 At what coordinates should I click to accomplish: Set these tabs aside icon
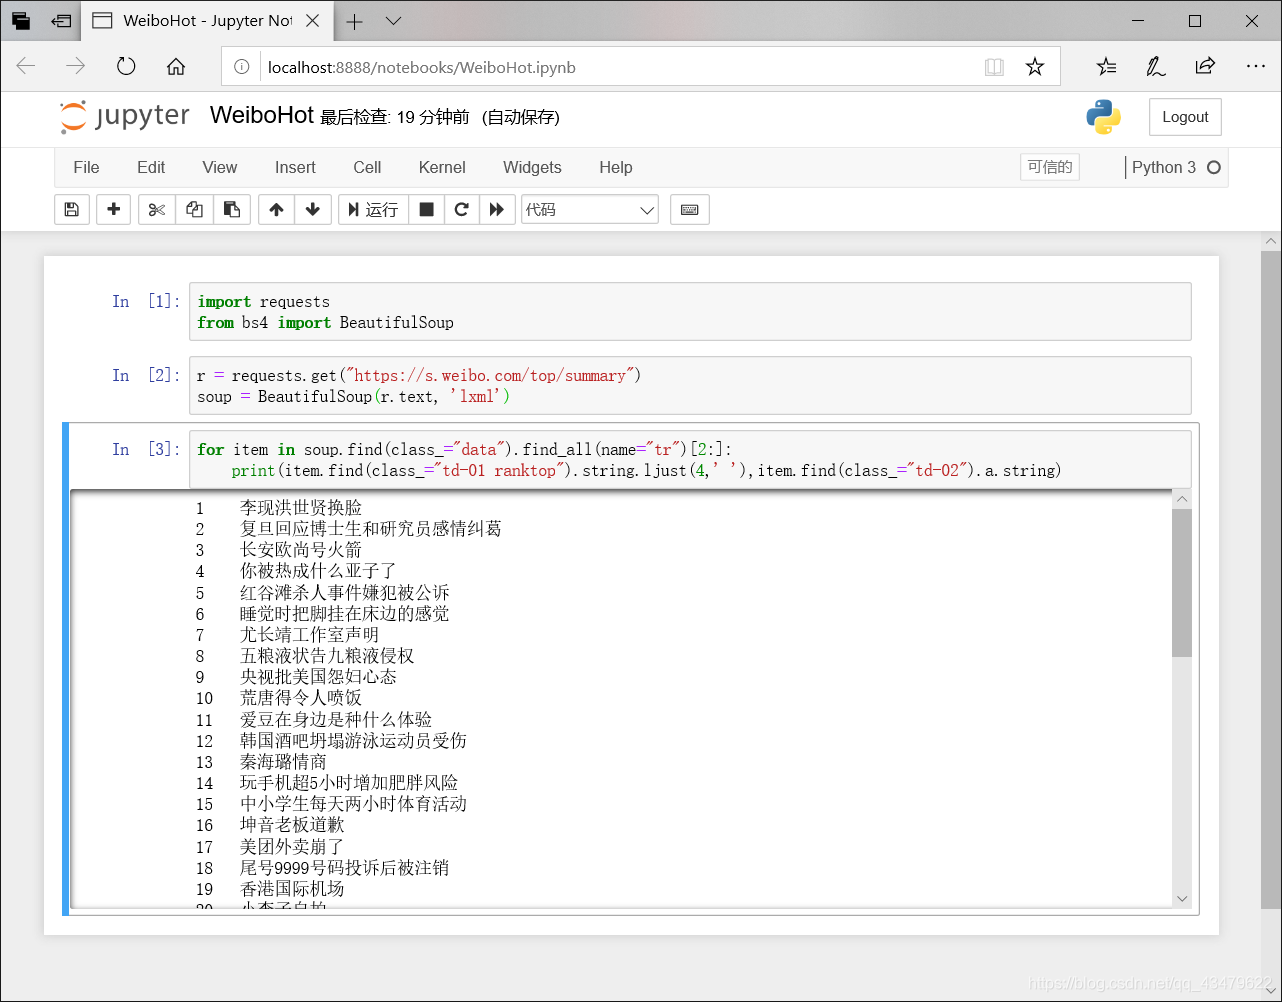coord(61,21)
